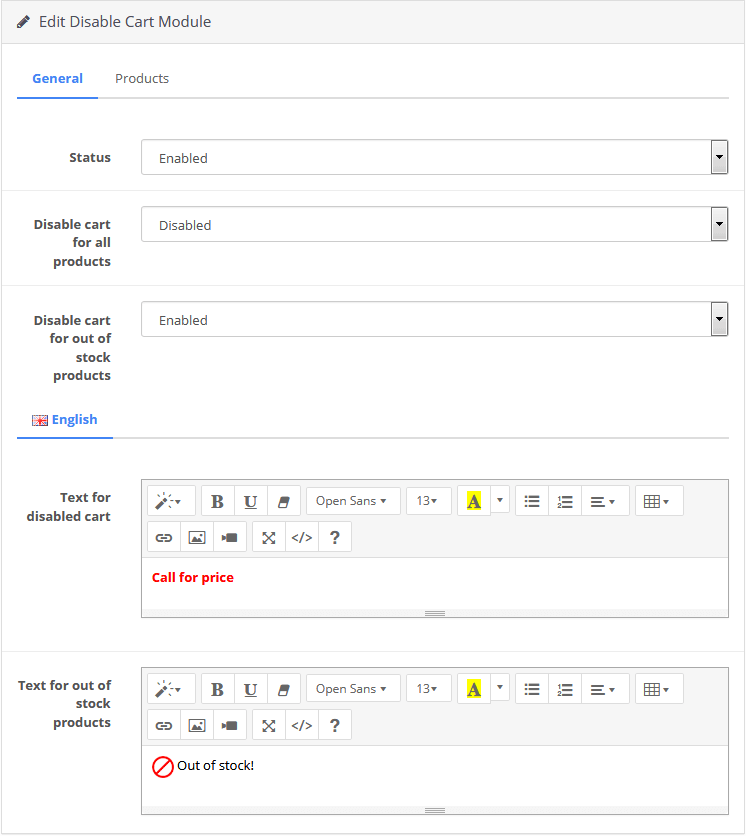Switch to code view in disabled cart editor
The height and width of the screenshot is (836, 746).
pos(302,537)
